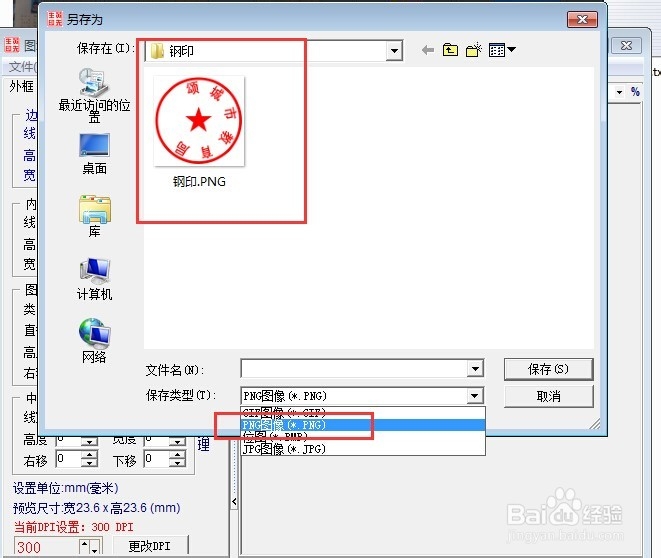Open Recent Places in the sidebar
Image resolution: width=661 pixels, height=558 pixels.
(x=94, y=95)
